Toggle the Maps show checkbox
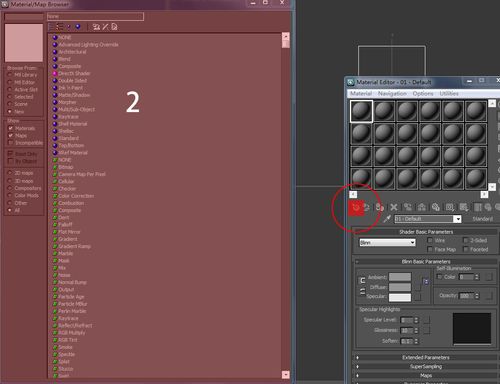The image size is (500, 384). (10, 136)
